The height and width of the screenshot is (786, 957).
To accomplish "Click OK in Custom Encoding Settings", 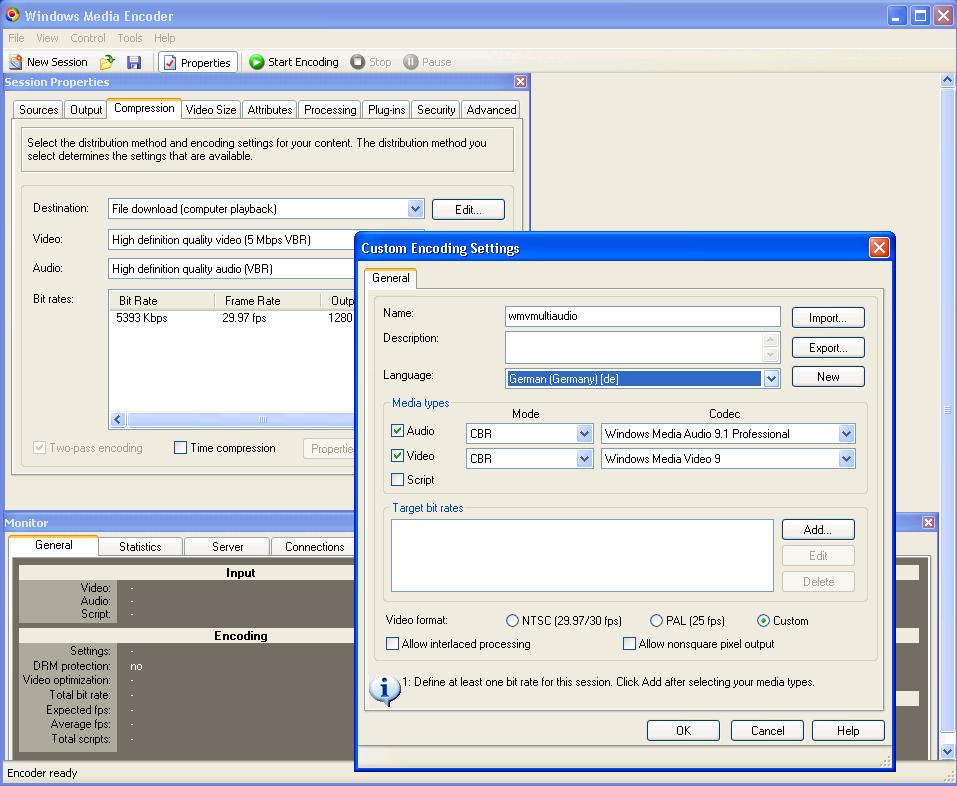I will (x=683, y=730).
